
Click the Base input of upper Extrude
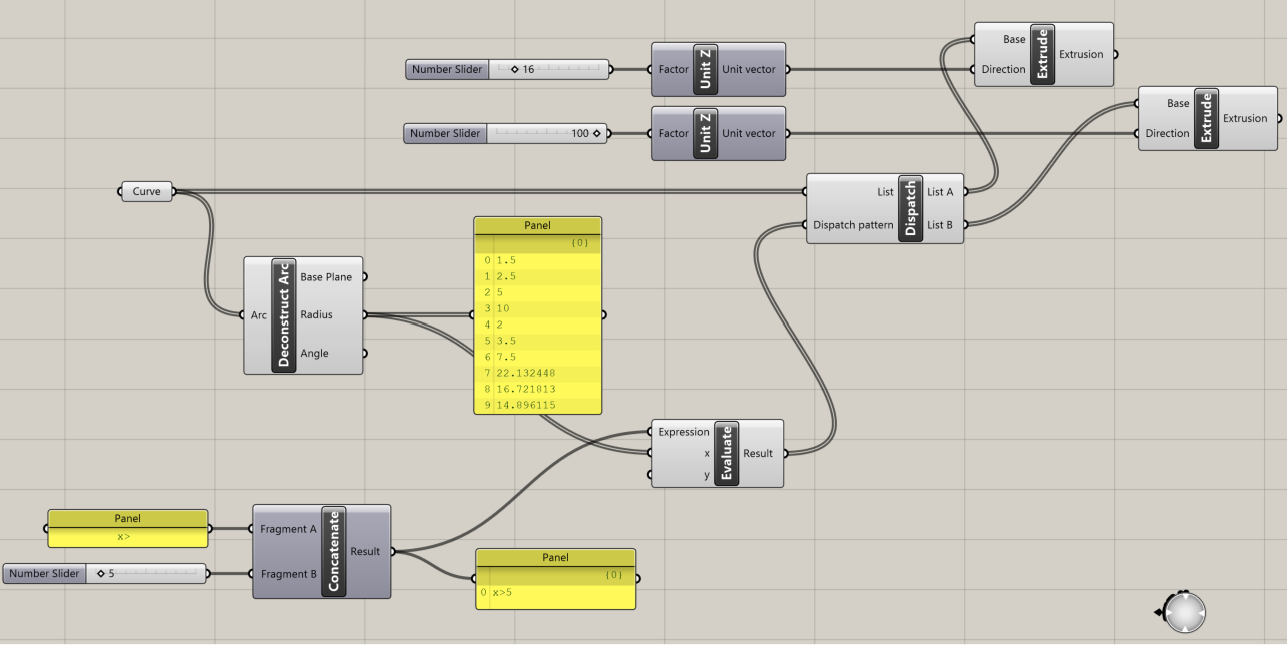1014,39
